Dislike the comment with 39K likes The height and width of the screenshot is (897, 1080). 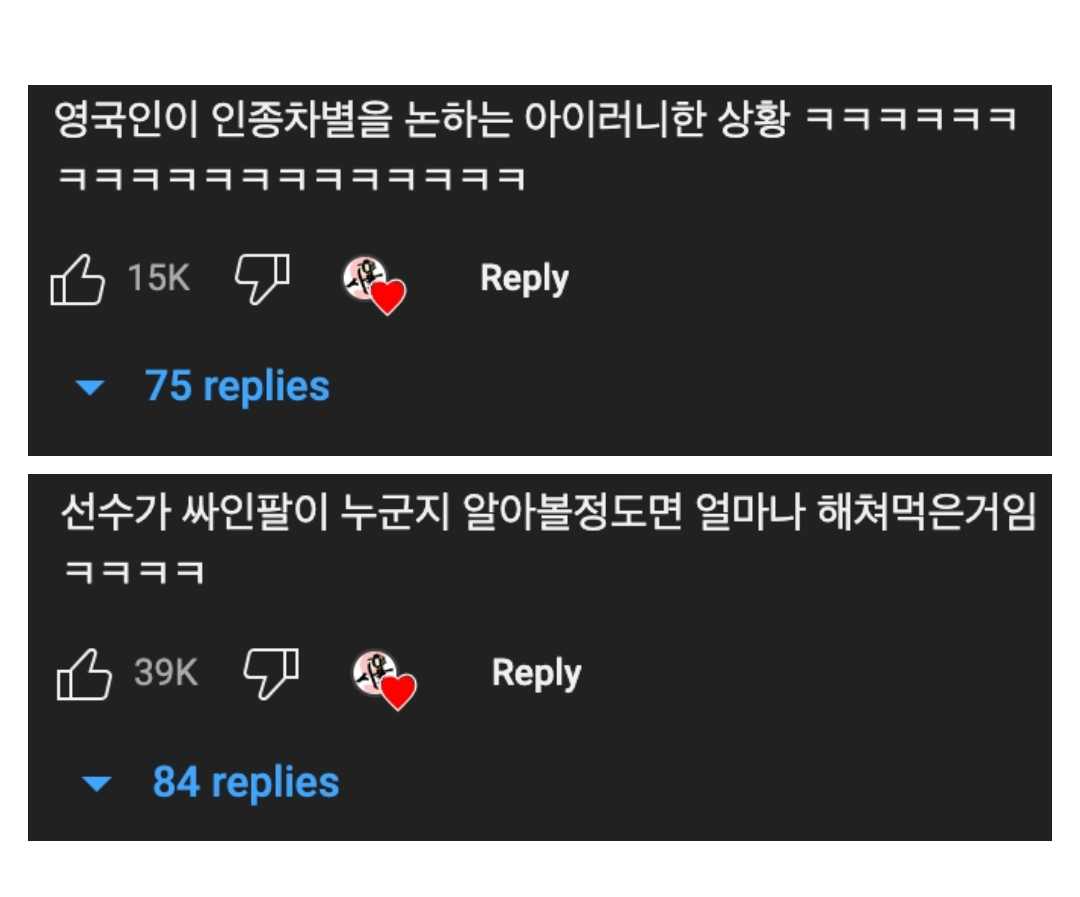tap(272, 673)
